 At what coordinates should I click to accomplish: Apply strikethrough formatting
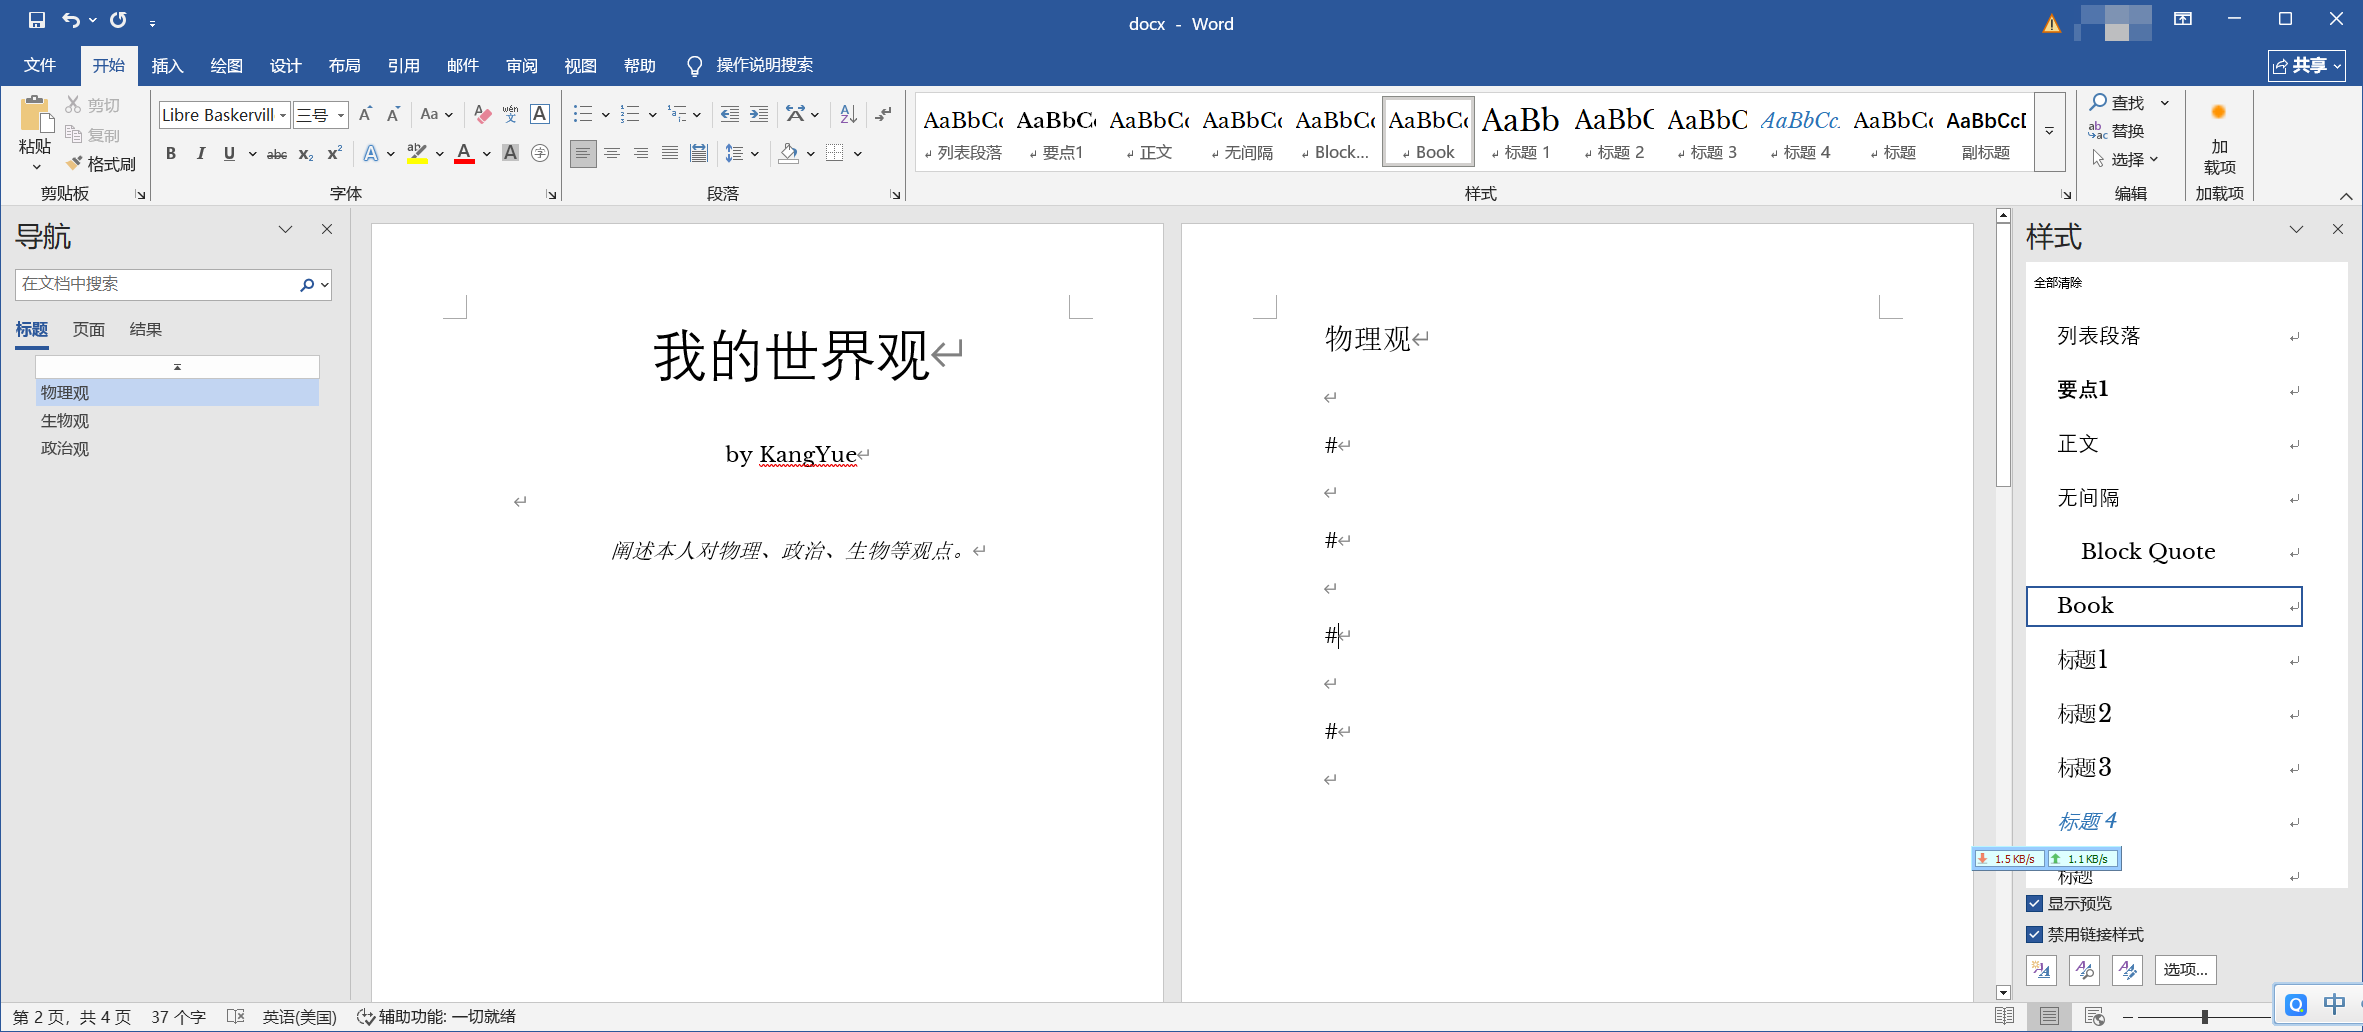point(277,154)
